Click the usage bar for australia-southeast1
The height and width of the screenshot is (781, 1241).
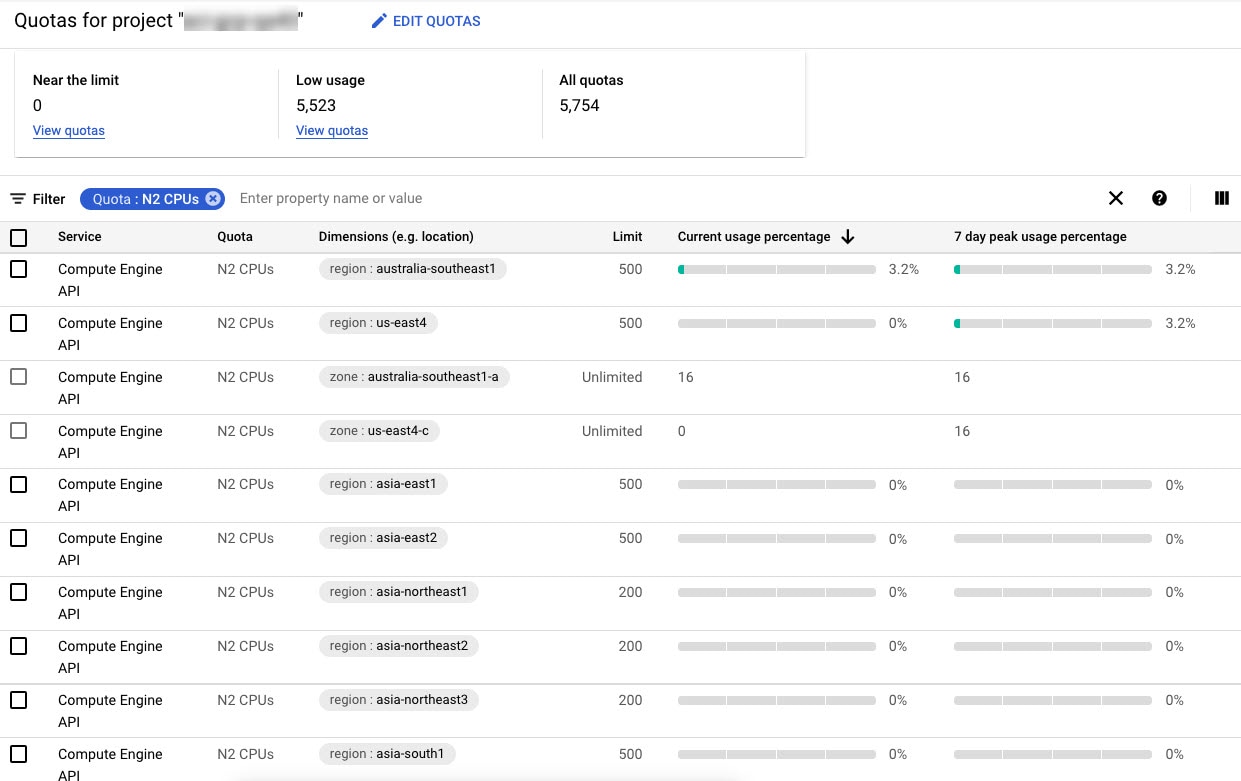(x=777, y=268)
